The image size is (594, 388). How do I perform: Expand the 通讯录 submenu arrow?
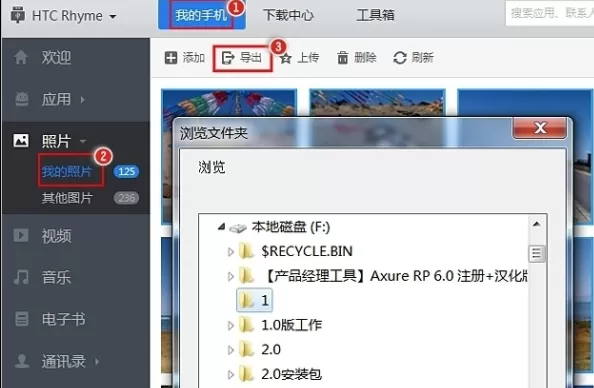97,361
